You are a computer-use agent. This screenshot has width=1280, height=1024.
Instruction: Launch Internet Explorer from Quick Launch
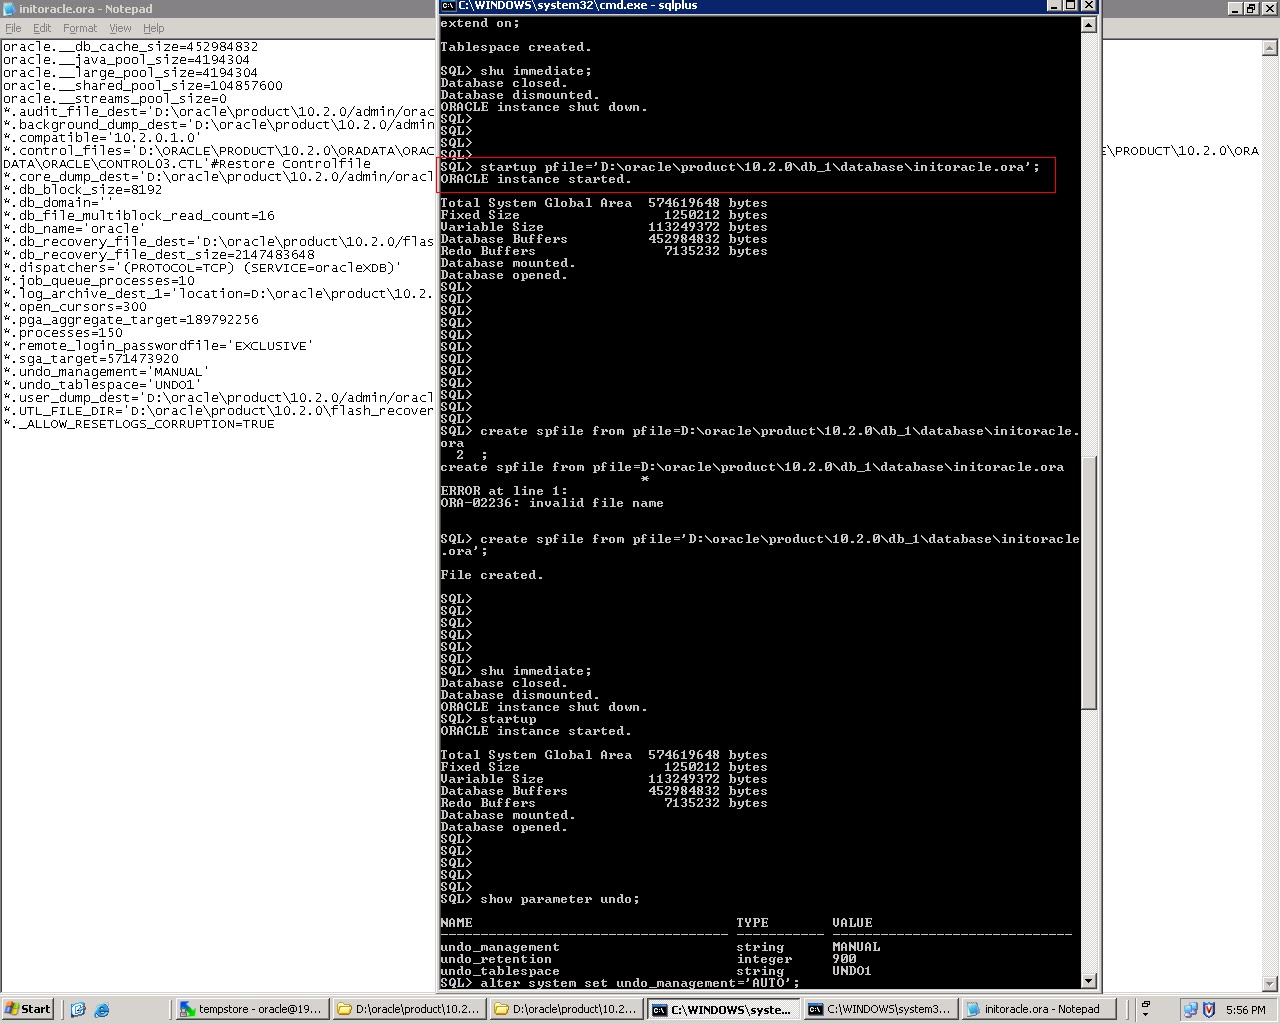(101, 1009)
